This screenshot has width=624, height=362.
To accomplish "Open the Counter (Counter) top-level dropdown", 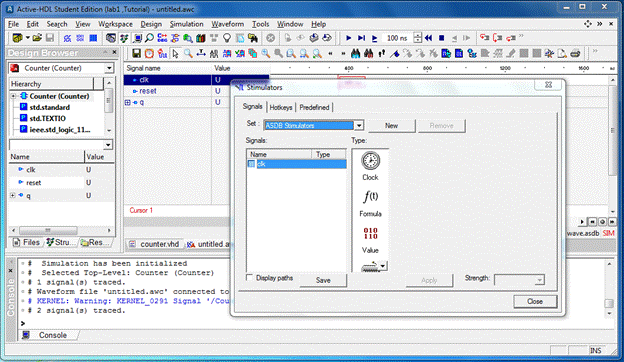I will coord(109,68).
